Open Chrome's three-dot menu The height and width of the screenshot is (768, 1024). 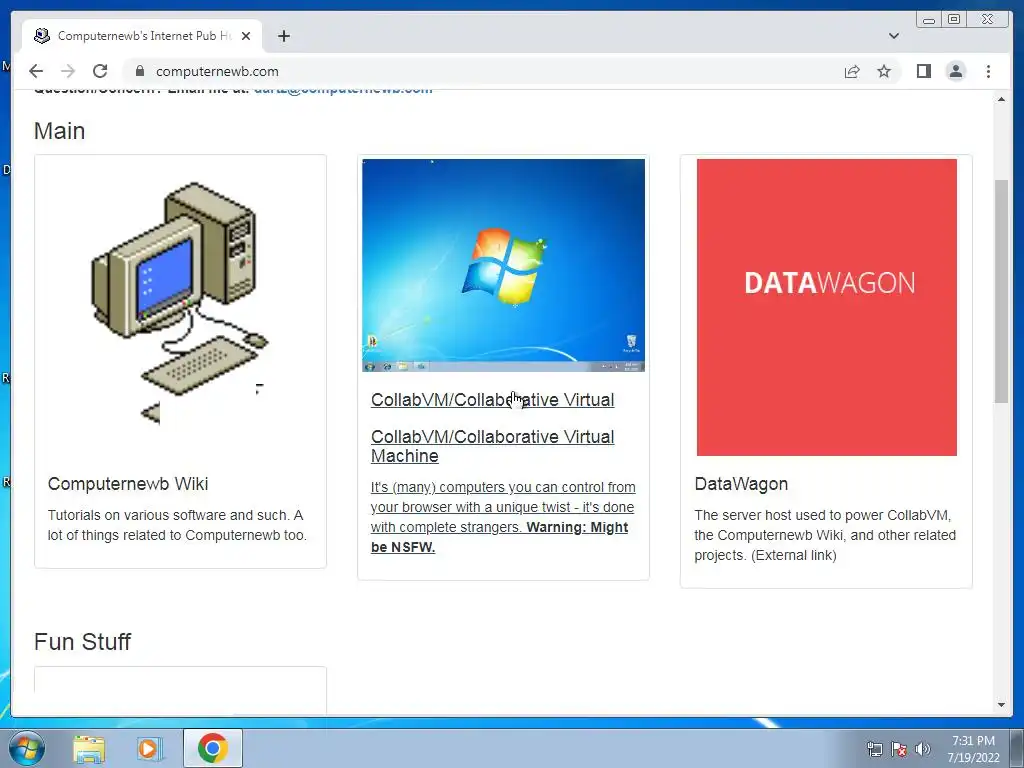[988, 71]
